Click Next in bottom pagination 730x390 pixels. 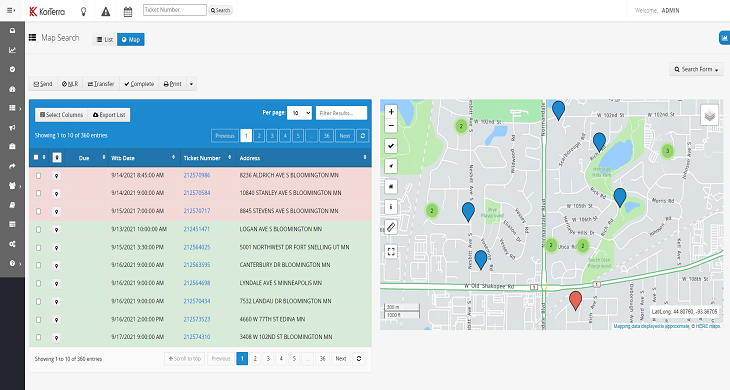point(341,358)
